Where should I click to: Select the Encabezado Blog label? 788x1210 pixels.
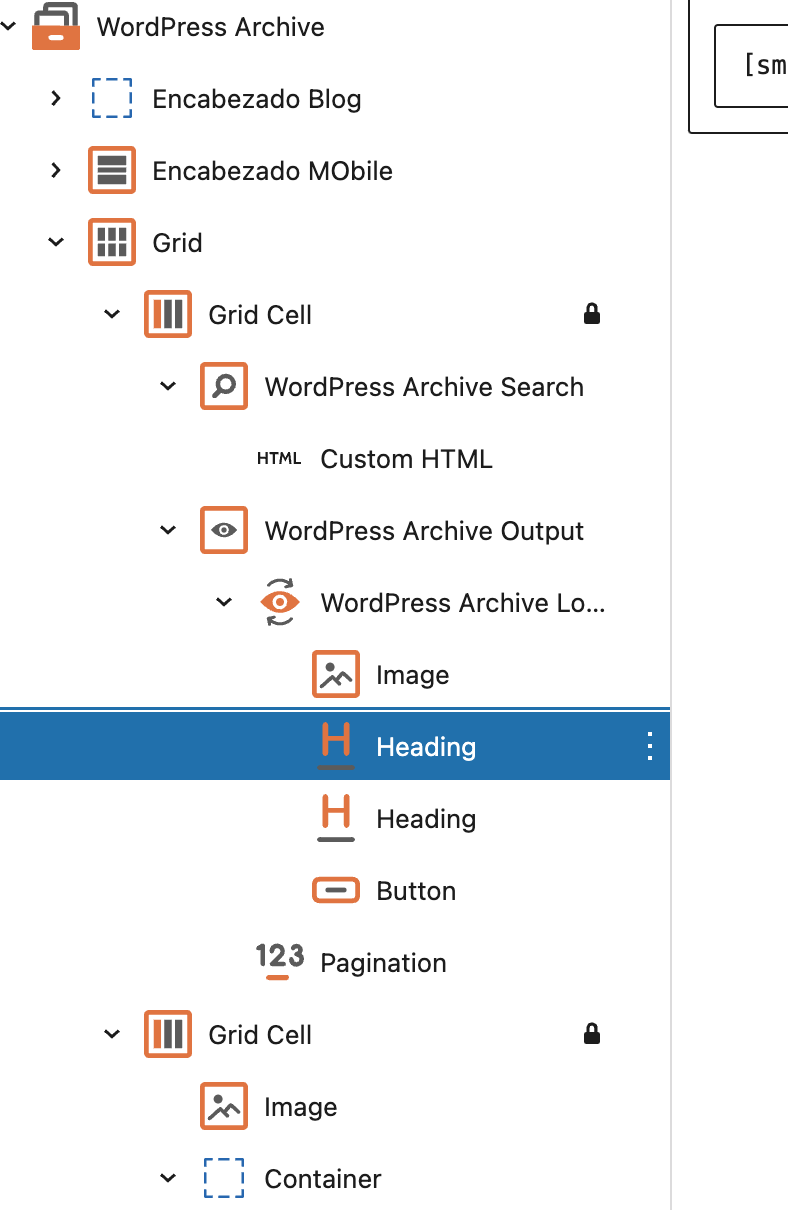(257, 99)
